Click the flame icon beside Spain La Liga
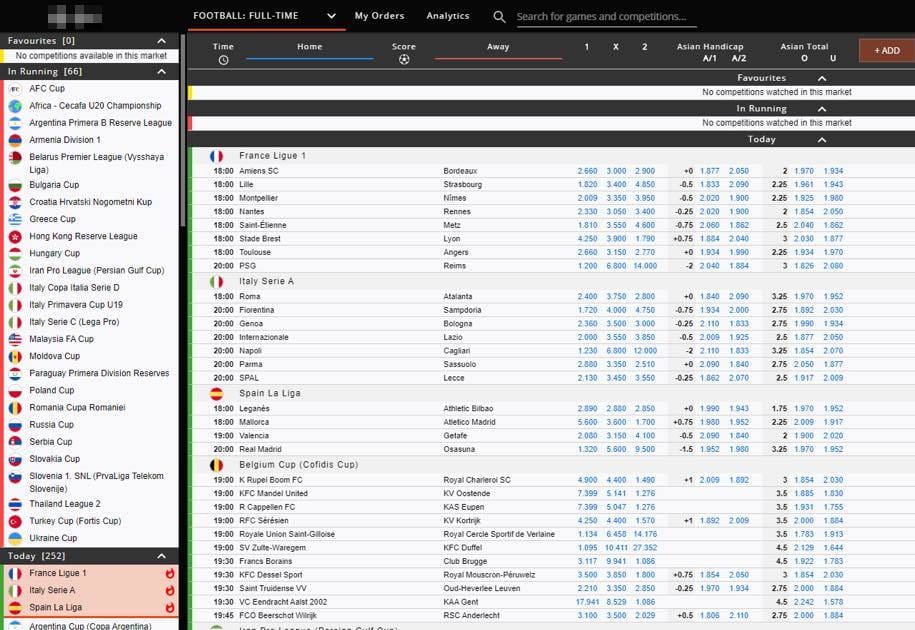Viewport: 915px width, 630px height. coord(169,607)
